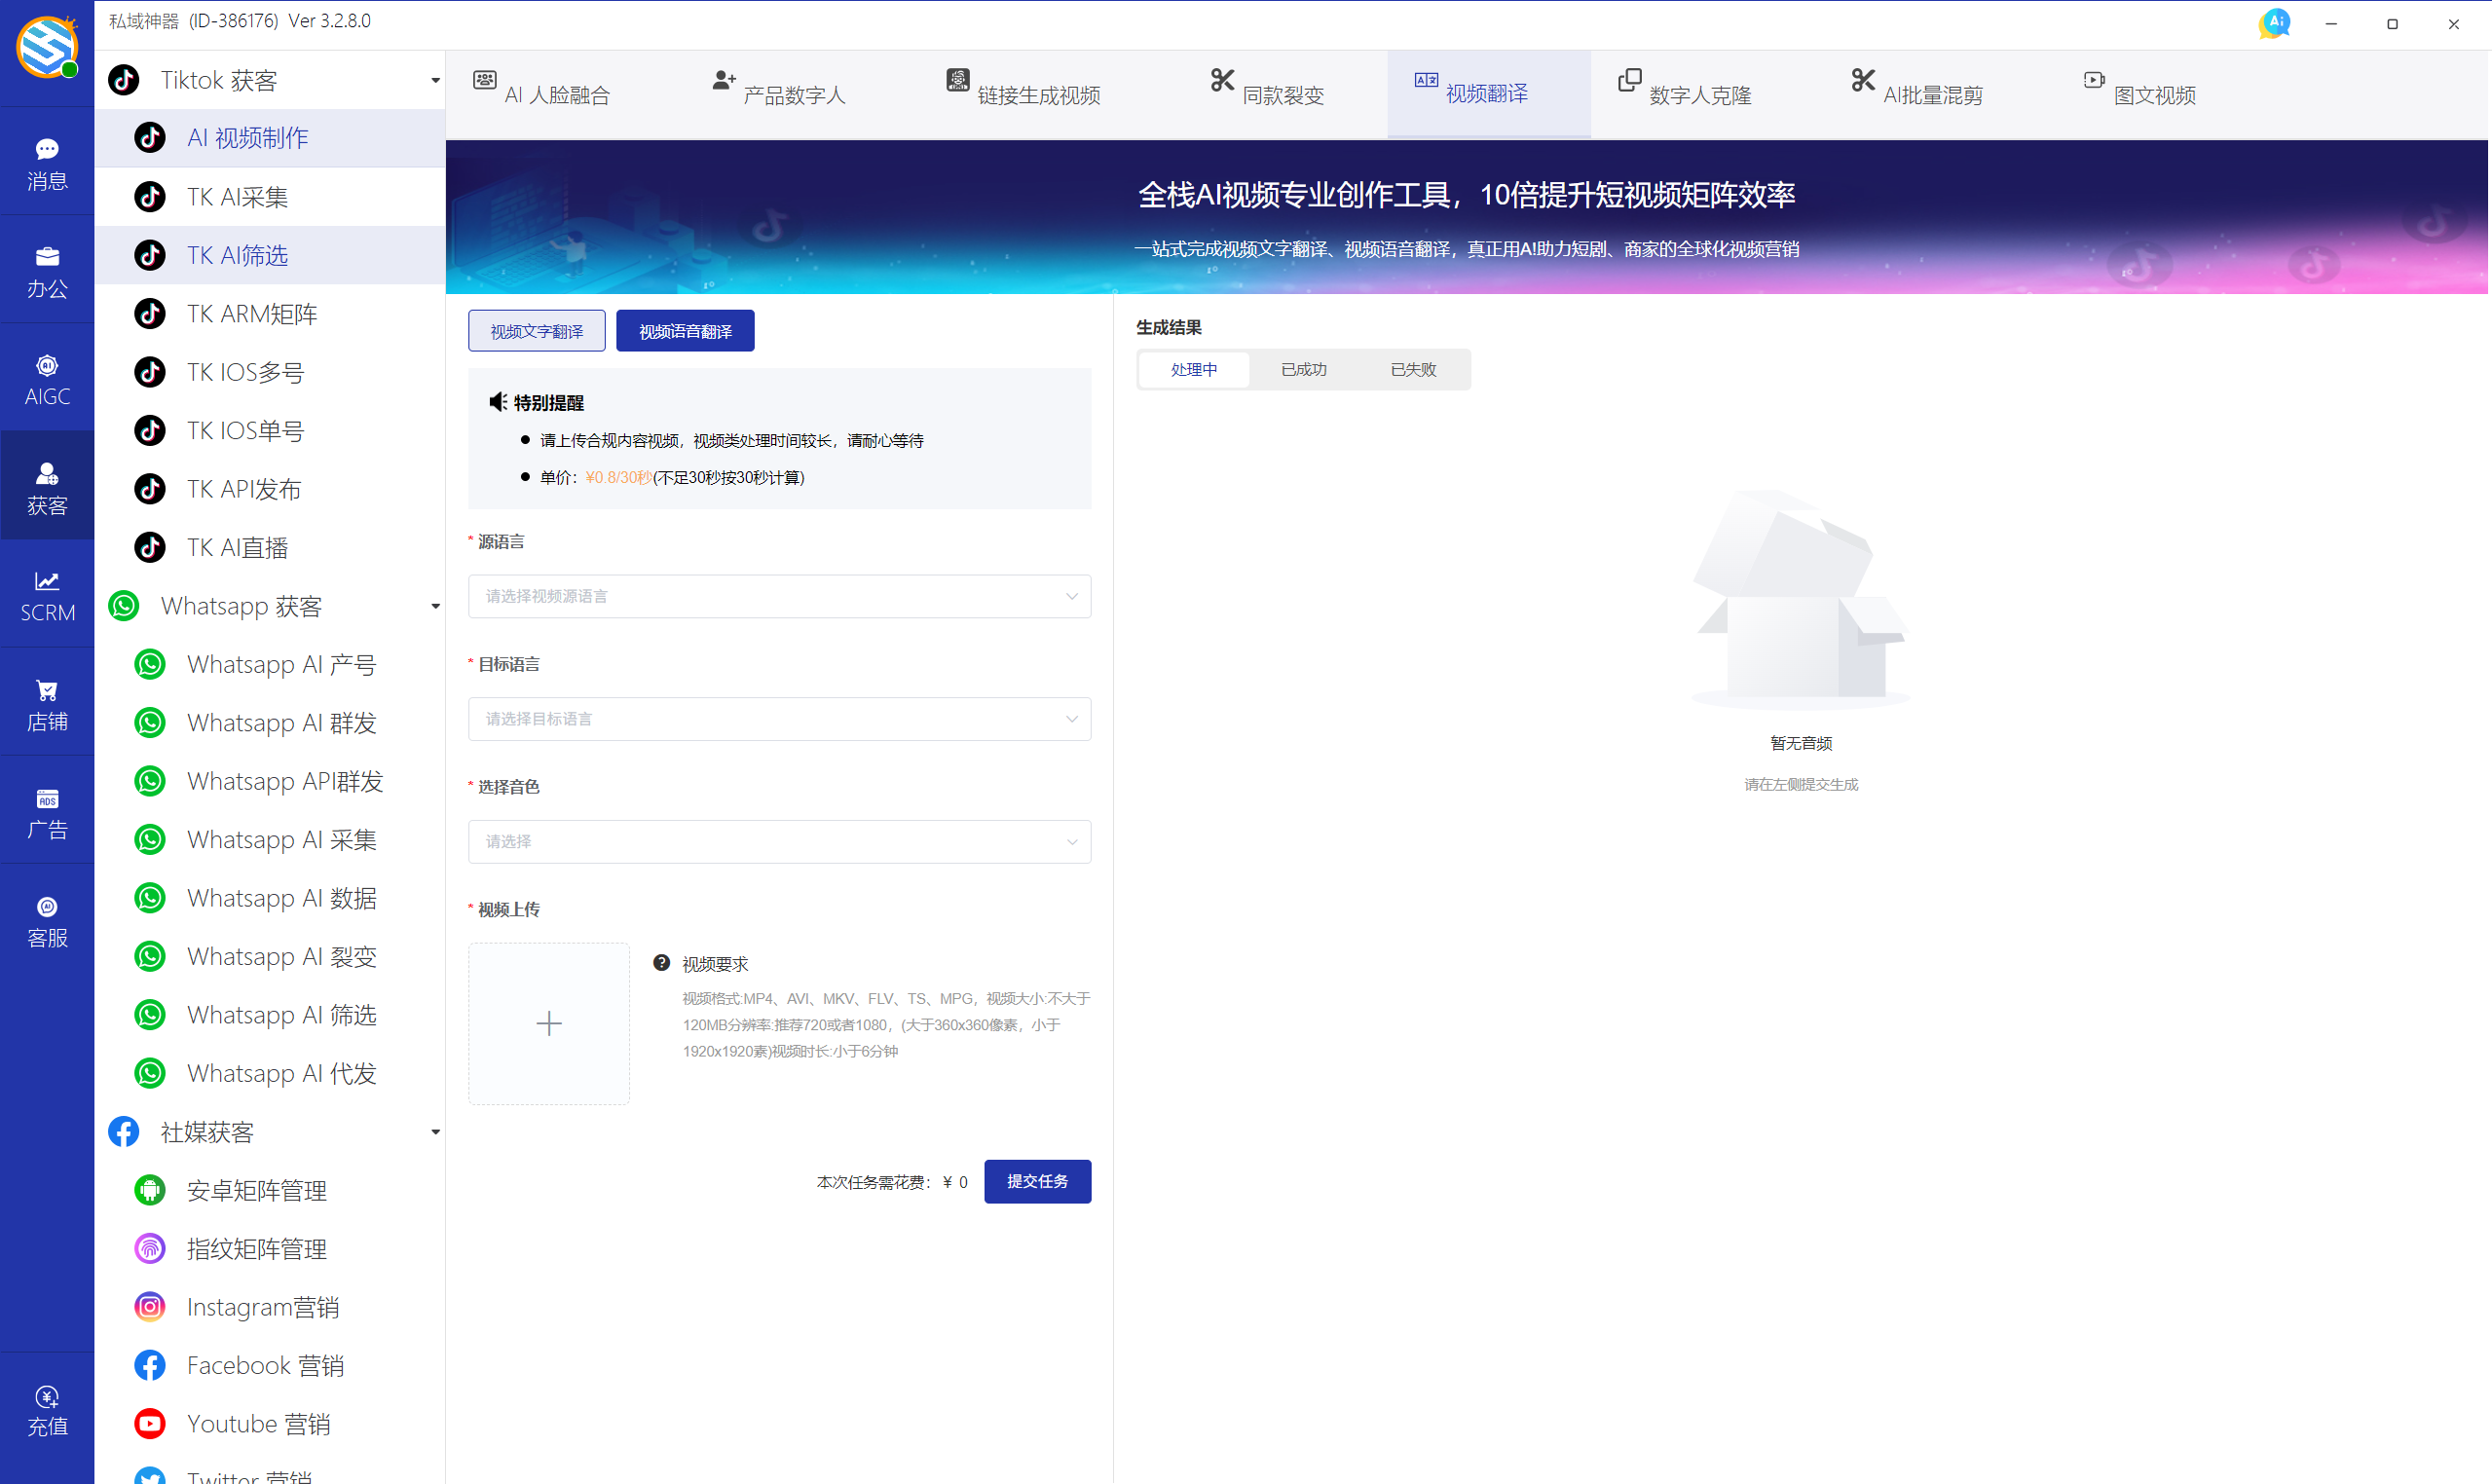The image size is (2492, 1484).
Task: Open the 数字人克隆 tool
Action: coord(1683,92)
